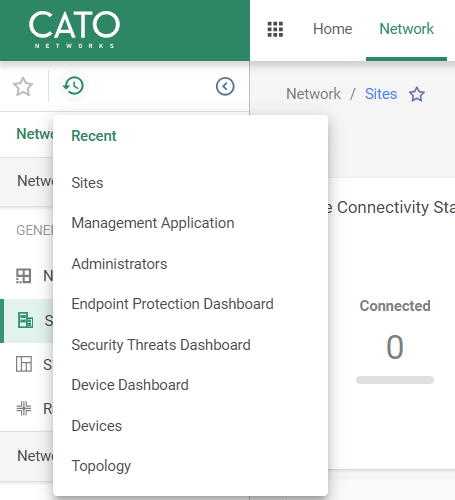This screenshot has height=500, width=455.
Task: Click the favorites star in sidebar
Action: pyautogui.click(x=23, y=87)
